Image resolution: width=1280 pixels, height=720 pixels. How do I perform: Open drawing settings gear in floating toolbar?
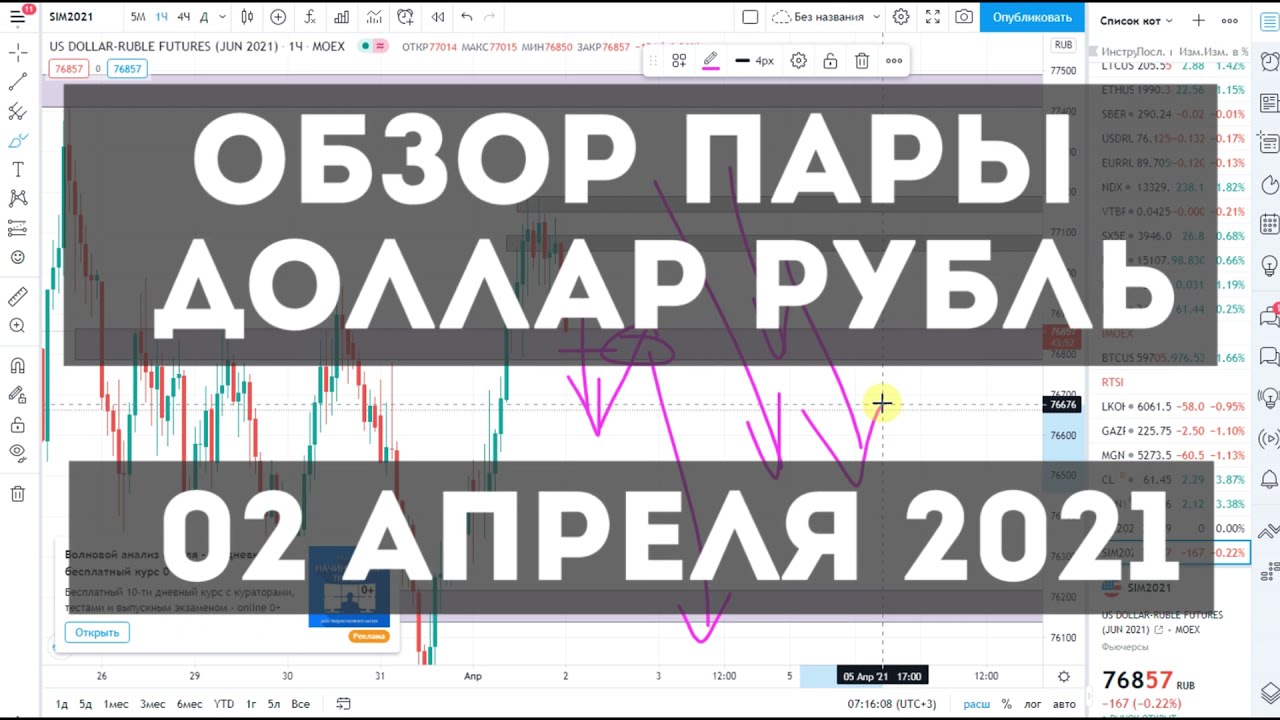pos(798,61)
